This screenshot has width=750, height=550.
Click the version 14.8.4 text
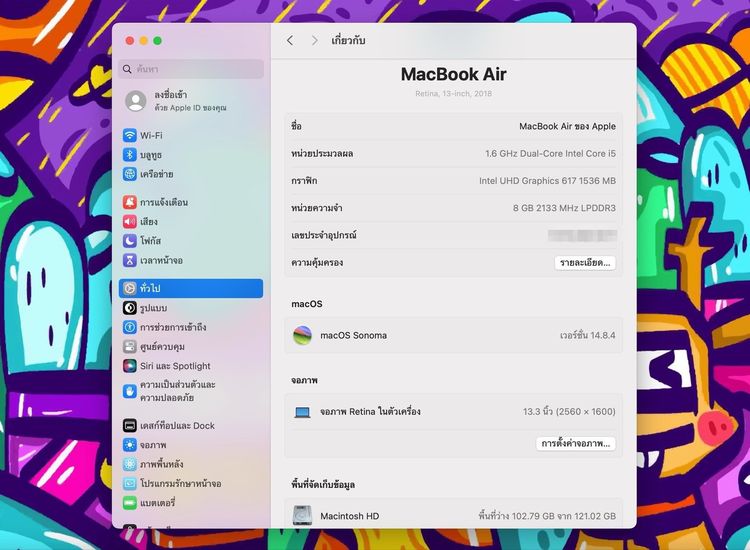pos(588,335)
